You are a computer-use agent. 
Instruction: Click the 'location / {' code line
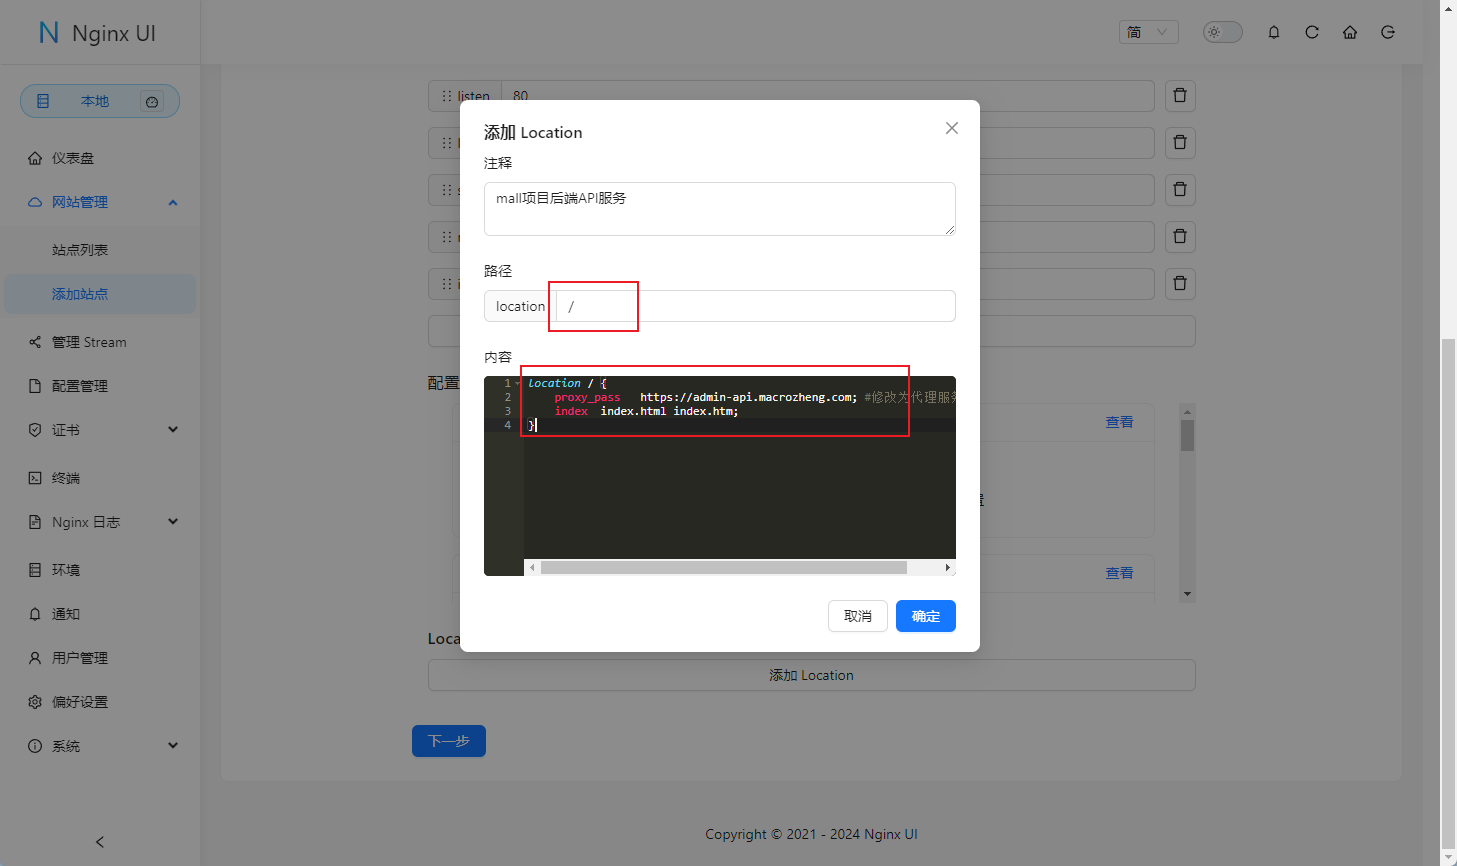coord(567,383)
